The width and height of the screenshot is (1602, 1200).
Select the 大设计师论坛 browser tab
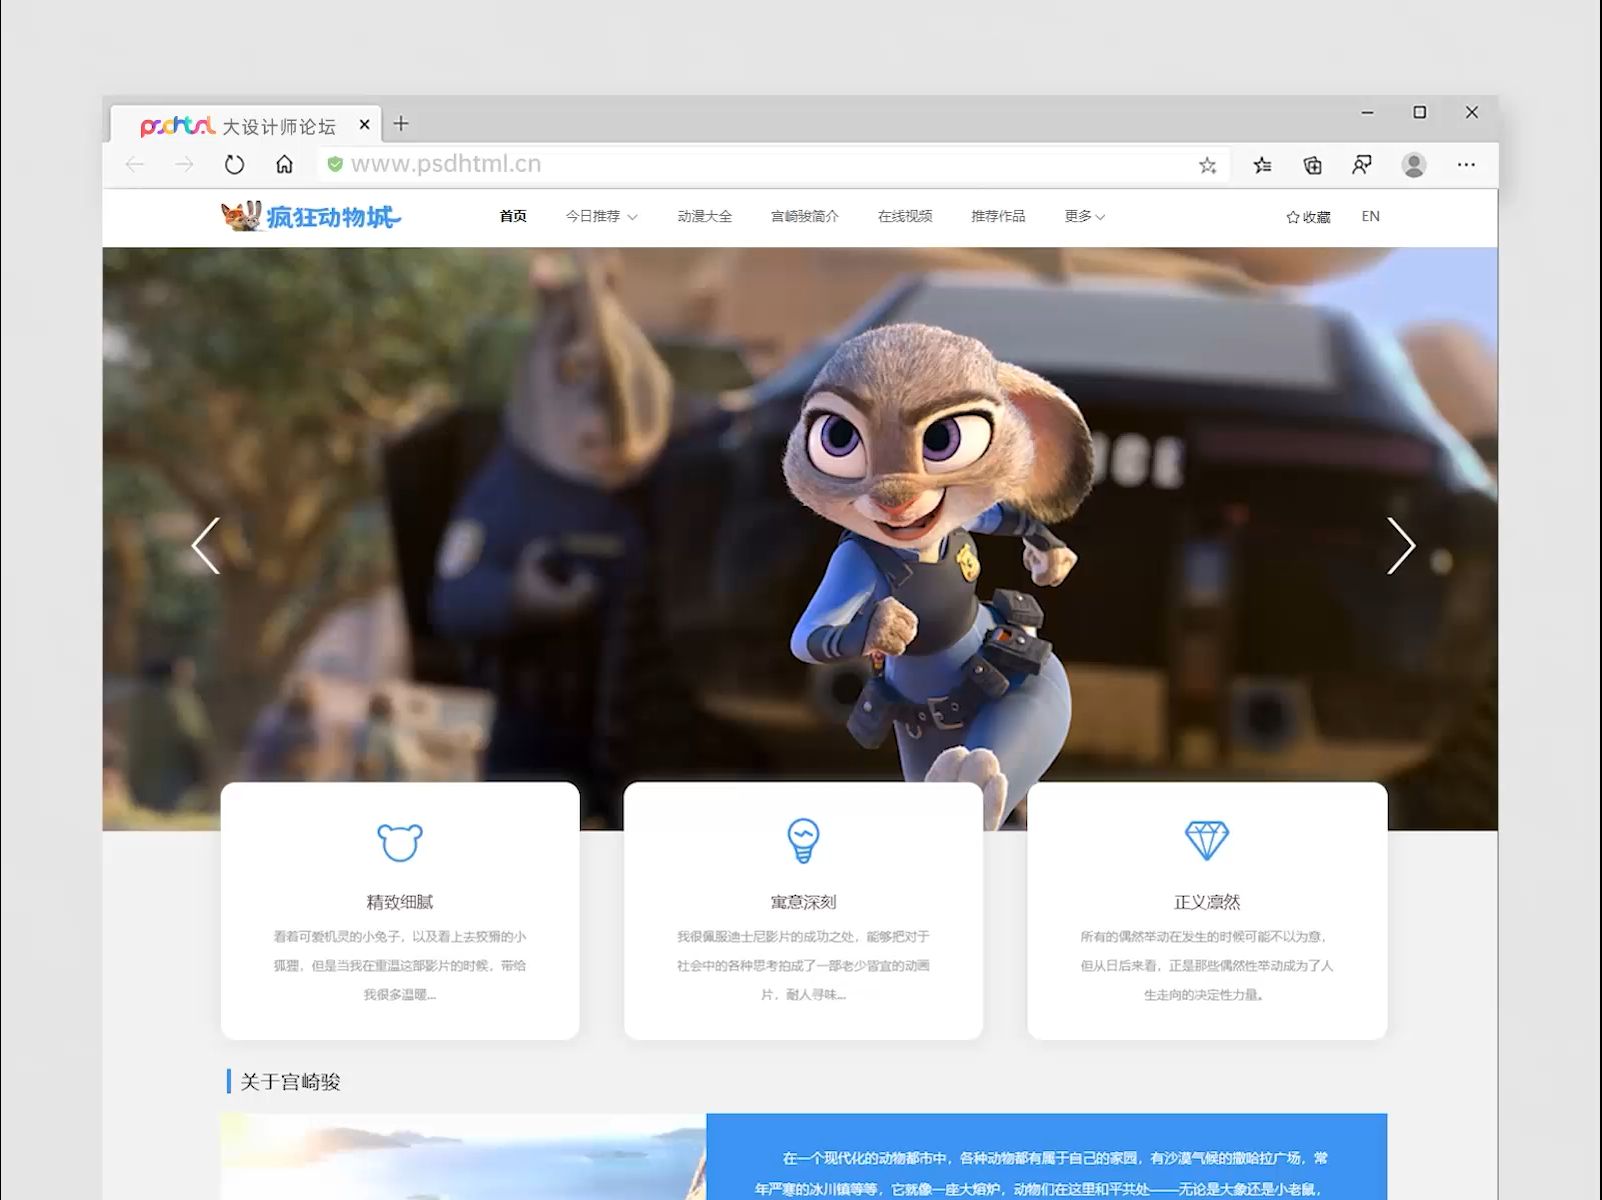(x=245, y=125)
